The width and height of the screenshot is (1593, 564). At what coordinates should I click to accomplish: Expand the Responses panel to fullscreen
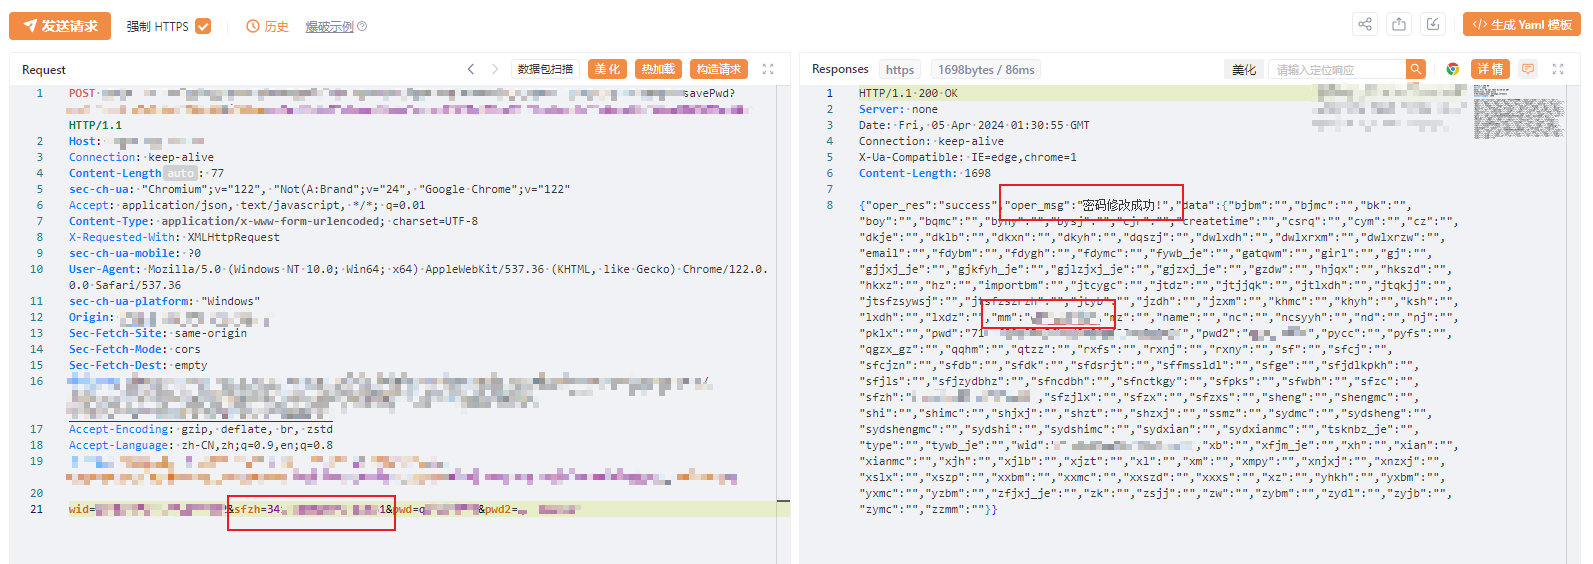(1557, 69)
